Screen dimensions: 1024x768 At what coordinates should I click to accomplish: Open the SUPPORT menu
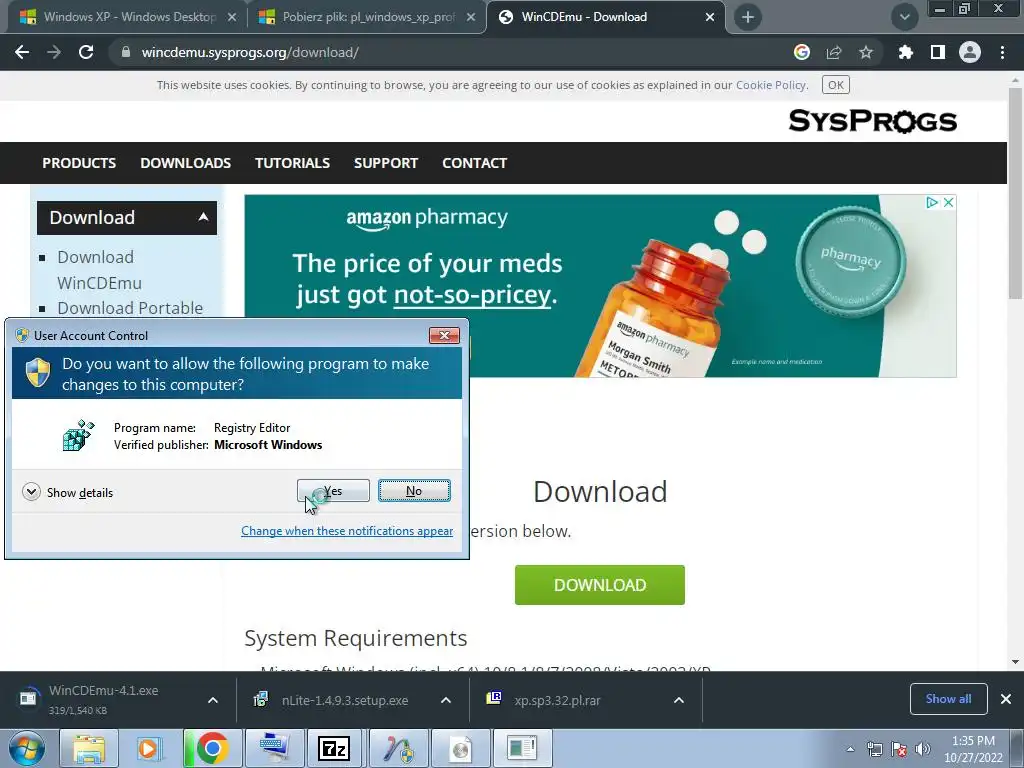(385, 163)
